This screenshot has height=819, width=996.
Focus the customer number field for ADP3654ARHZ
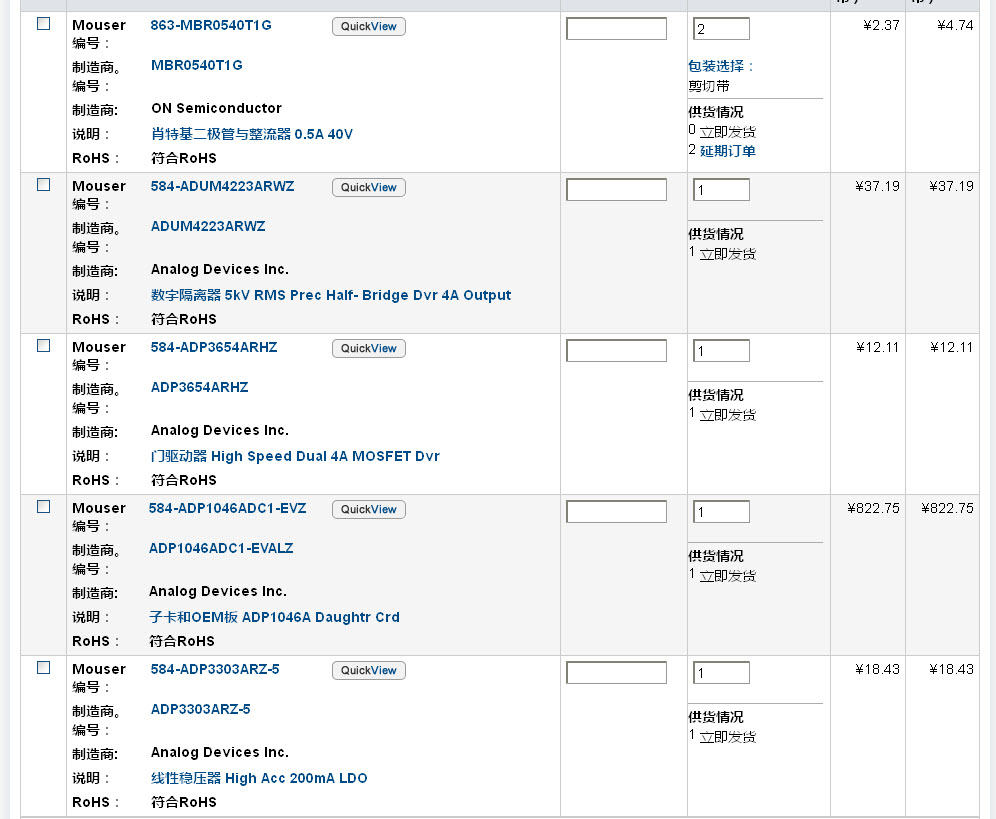tap(616, 351)
